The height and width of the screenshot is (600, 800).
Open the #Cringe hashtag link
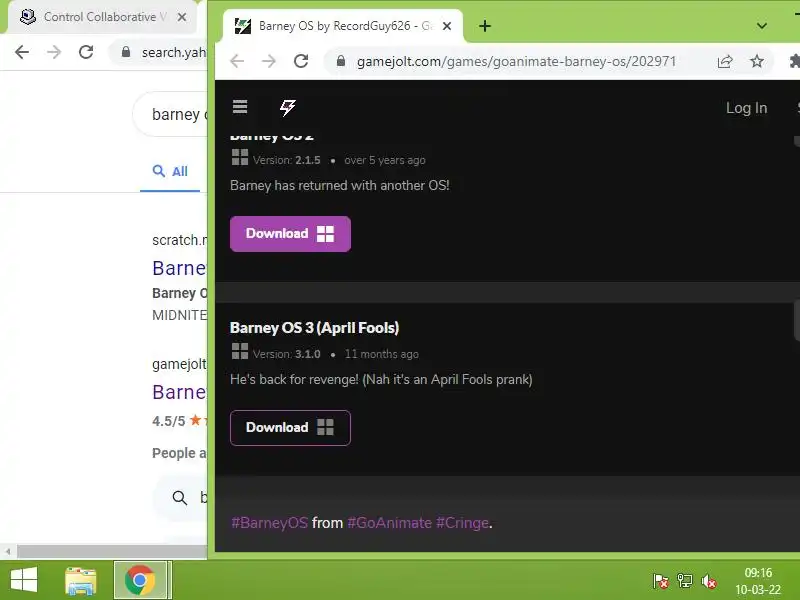(x=462, y=523)
